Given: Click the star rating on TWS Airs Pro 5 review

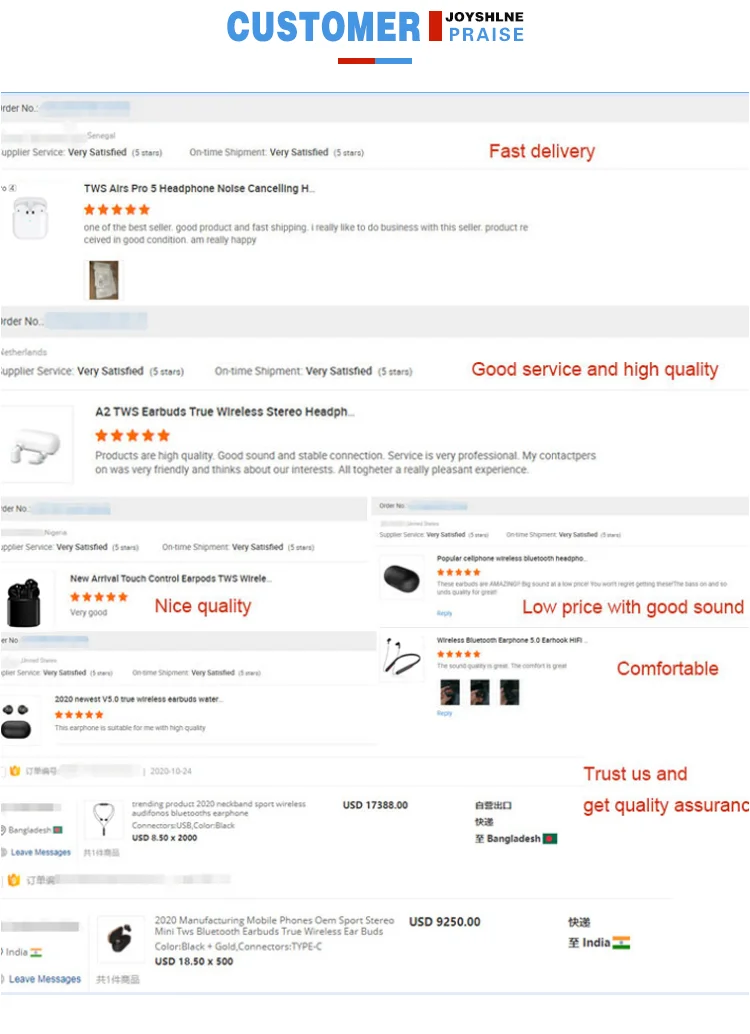Looking at the screenshot, I should [117, 209].
